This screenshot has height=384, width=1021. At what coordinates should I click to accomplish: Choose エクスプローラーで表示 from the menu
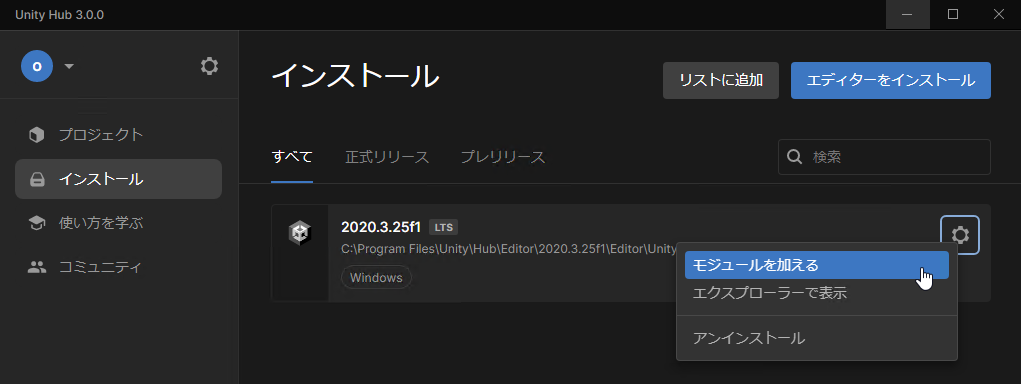[817, 293]
